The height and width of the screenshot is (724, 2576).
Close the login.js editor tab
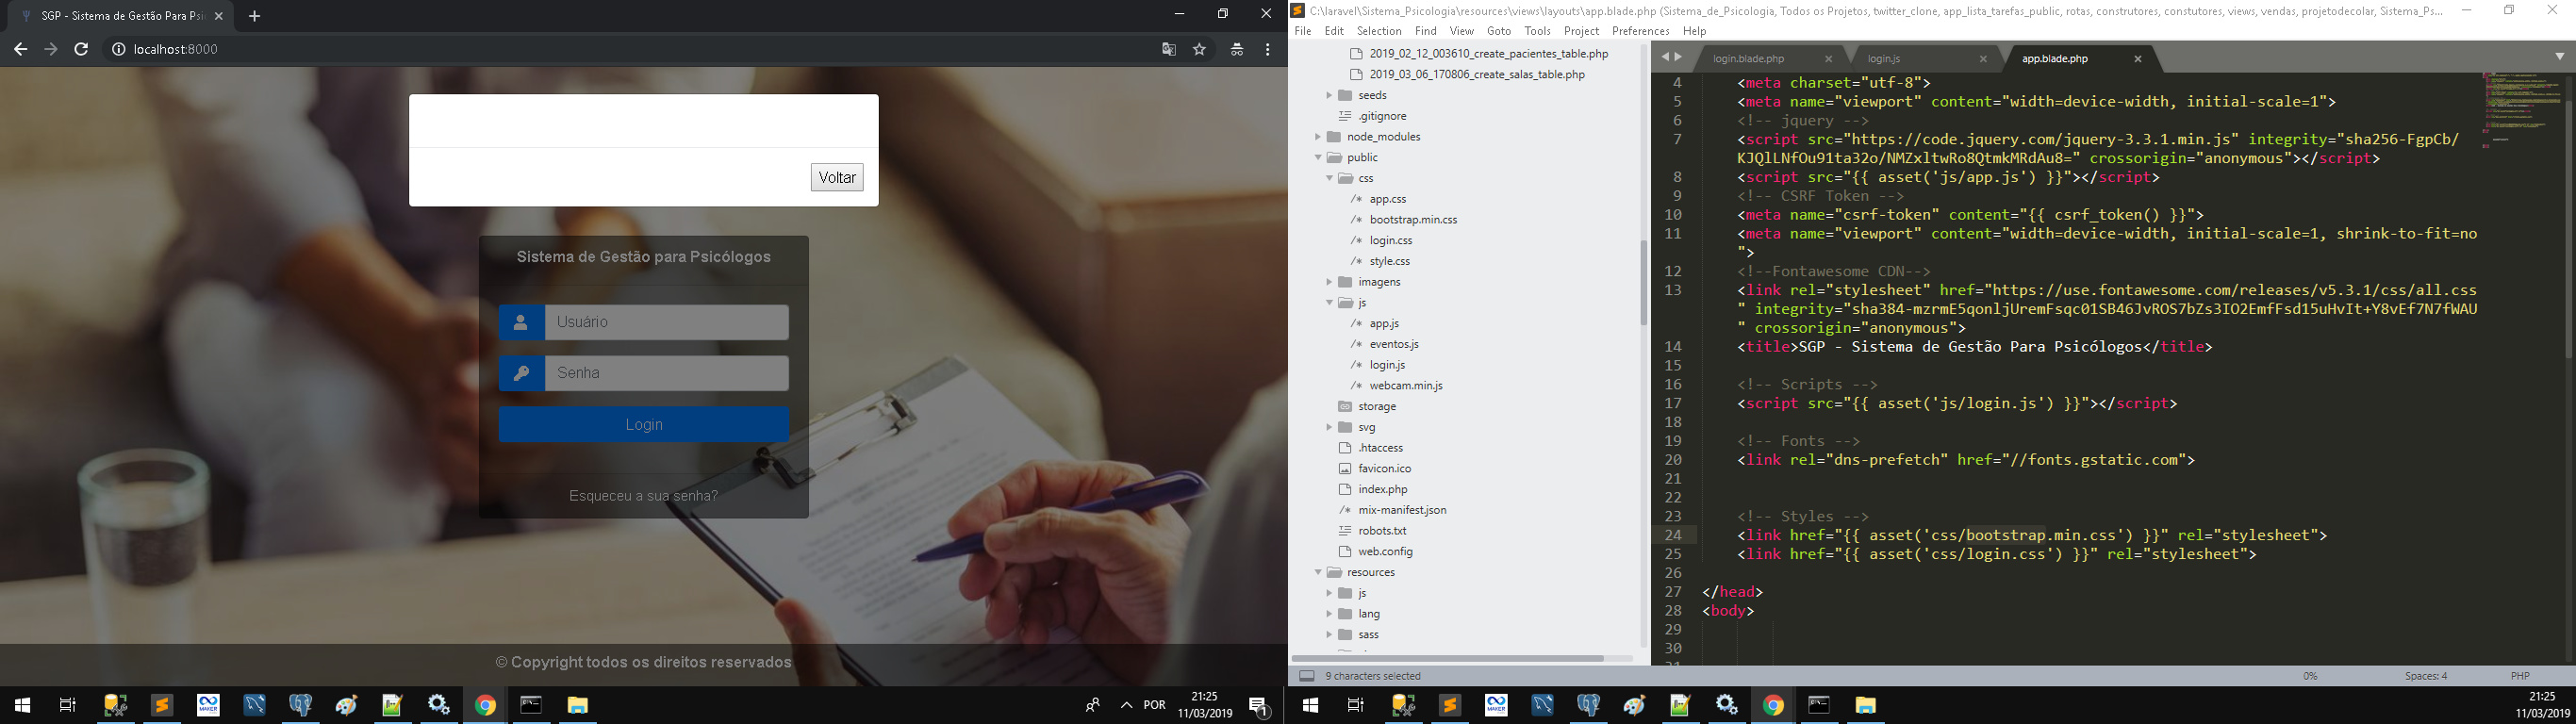point(1983,59)
